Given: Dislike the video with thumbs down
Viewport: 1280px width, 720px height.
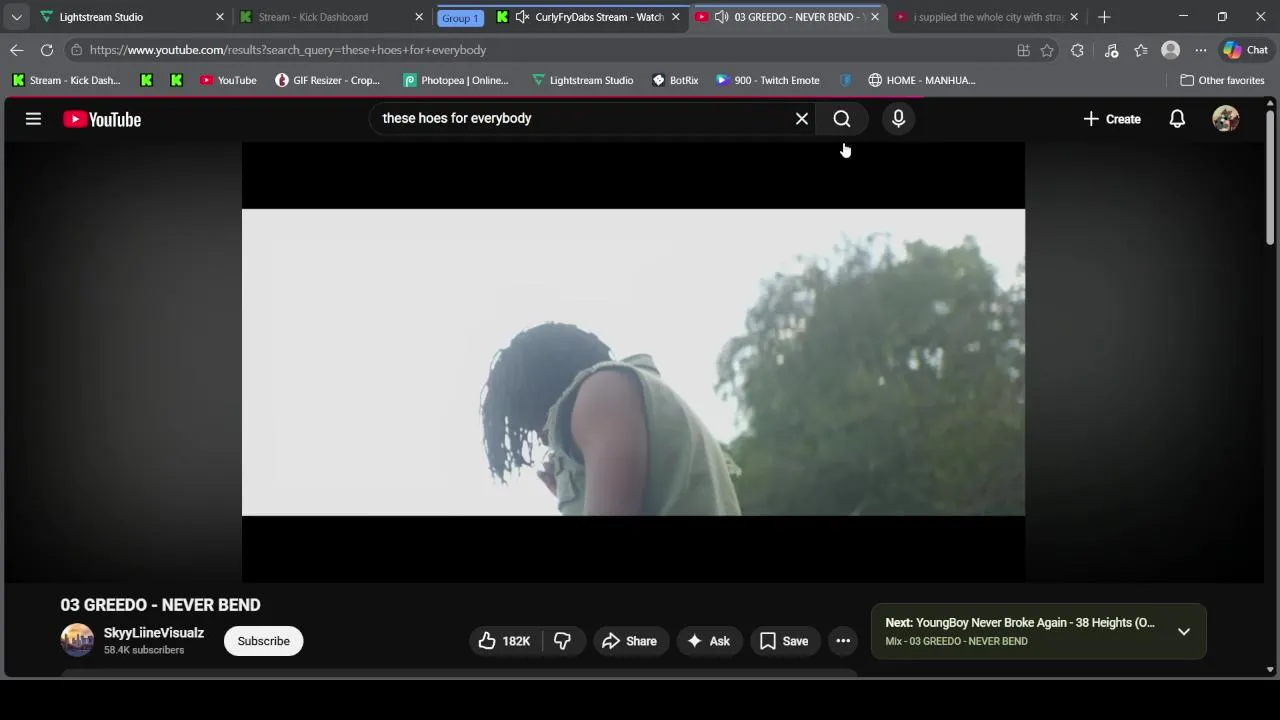Looking at the screenshot, I should pyautogui.click(x=563, y=641).
